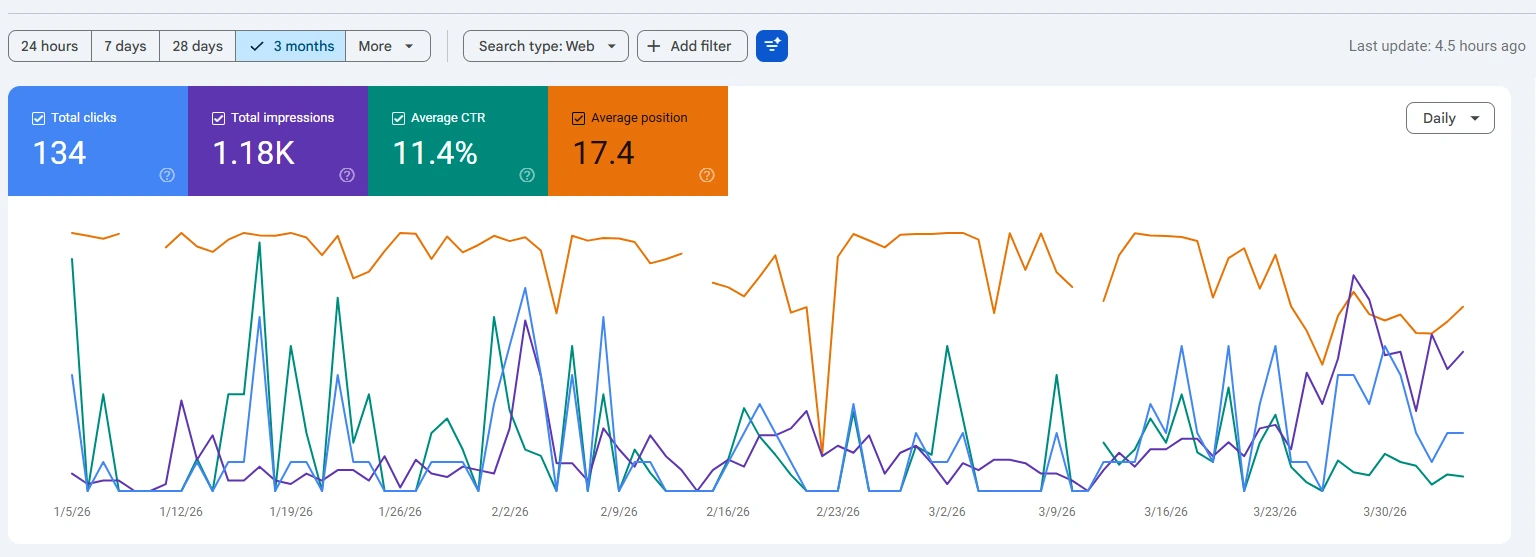Select the 3 months date range
This screenshot has height=557, width=1536.
291,46
